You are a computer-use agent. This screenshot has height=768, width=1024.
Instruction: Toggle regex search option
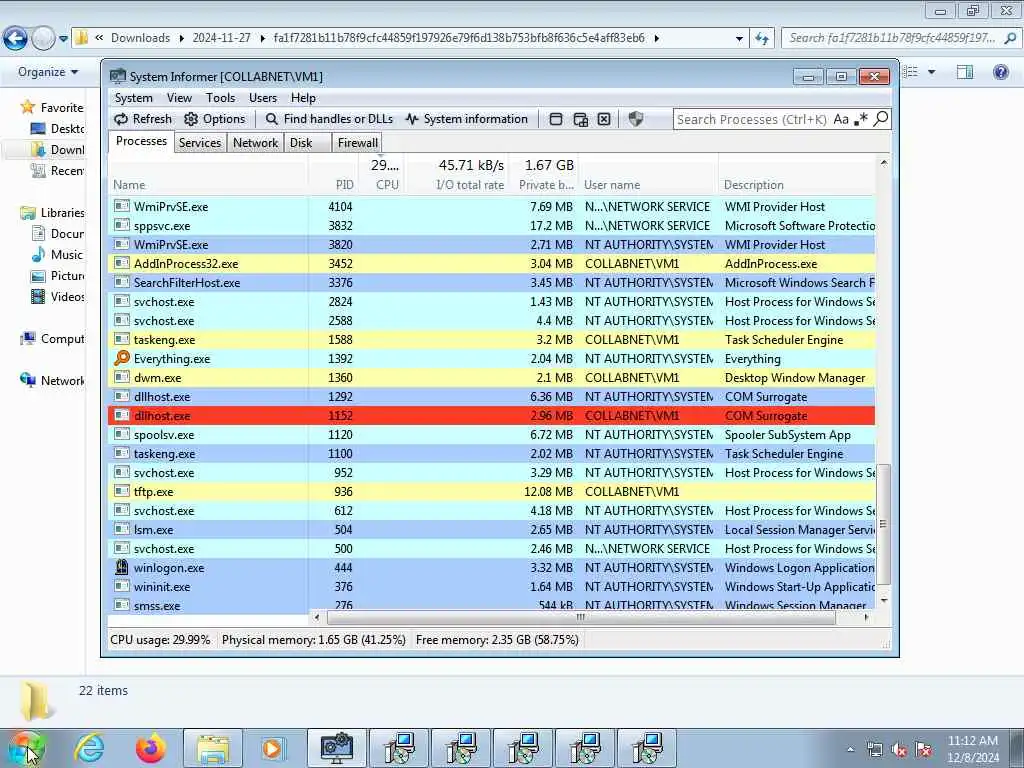861,119
